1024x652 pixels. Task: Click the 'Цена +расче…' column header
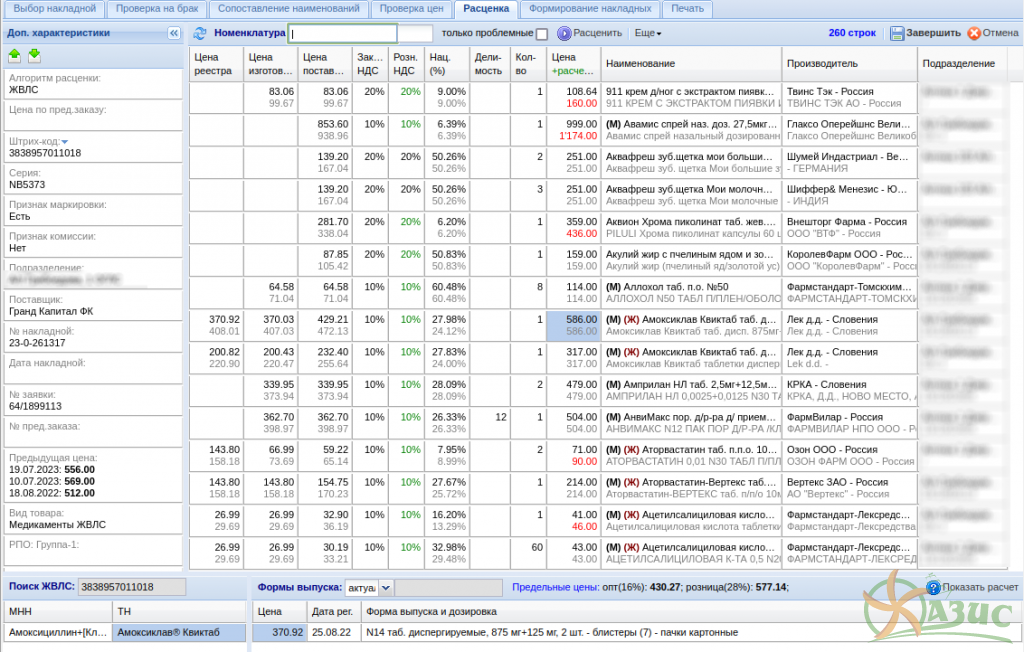[573, 63]
